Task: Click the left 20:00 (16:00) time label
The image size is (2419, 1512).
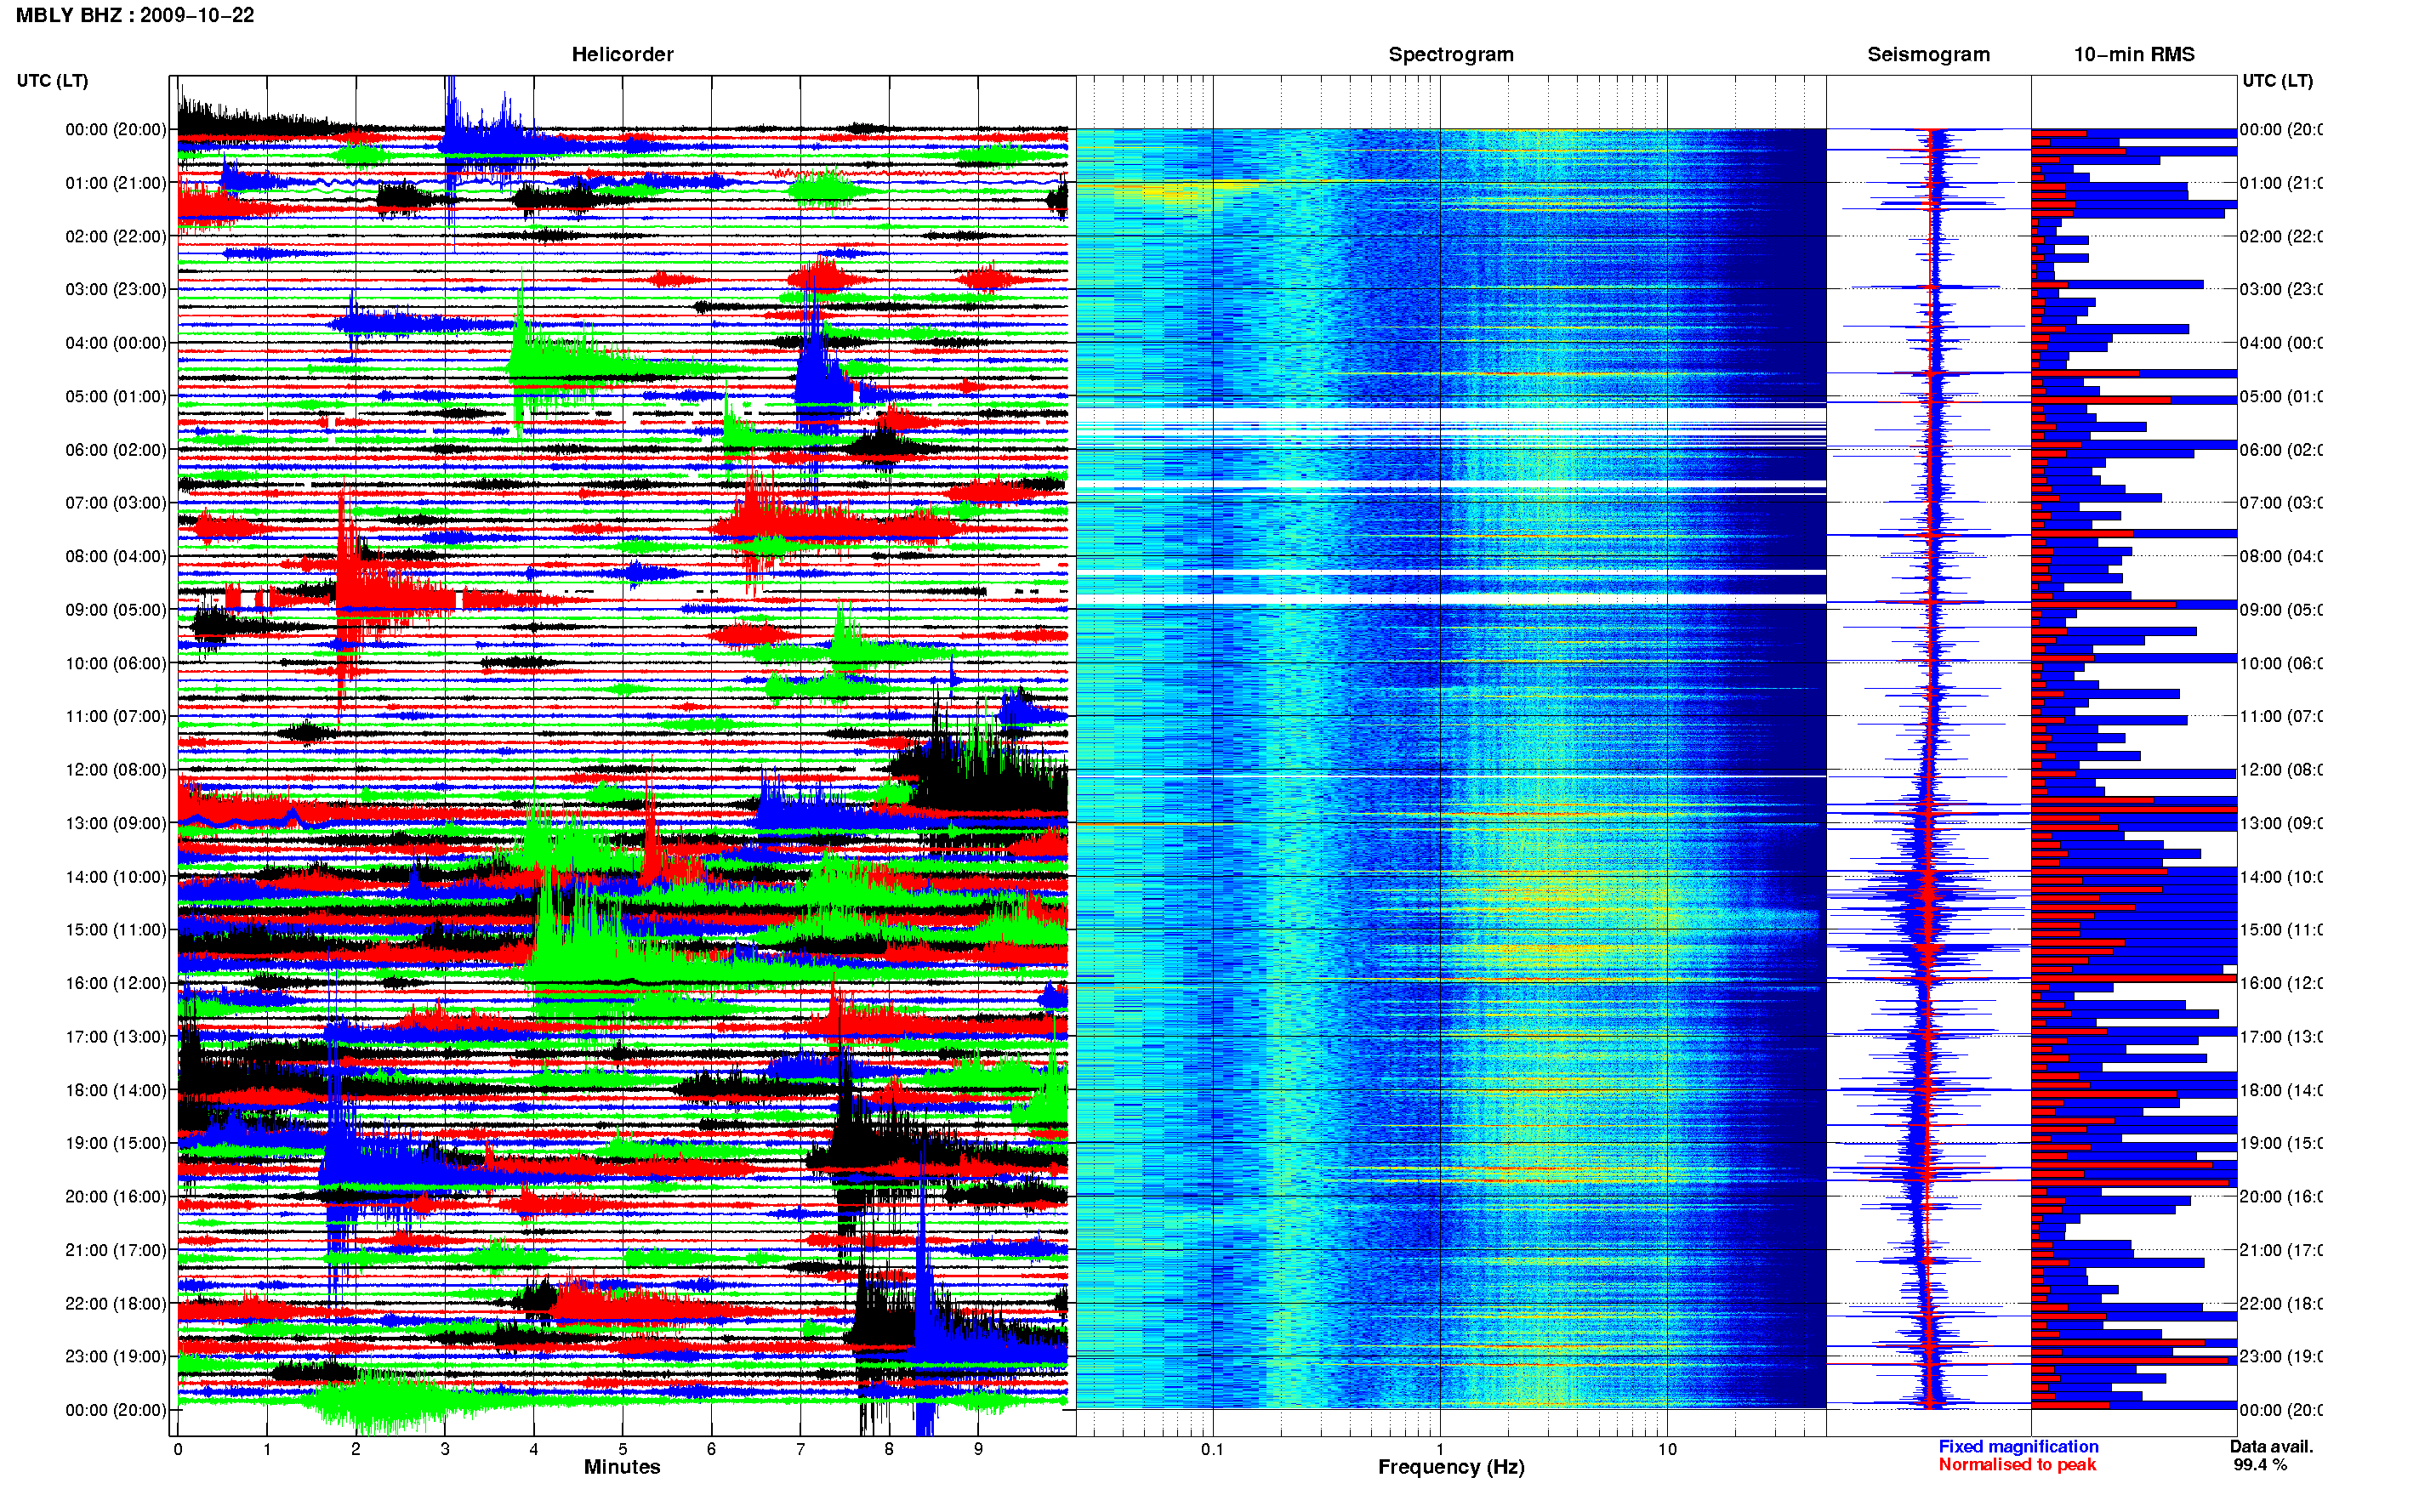Action: point(116,1197)
